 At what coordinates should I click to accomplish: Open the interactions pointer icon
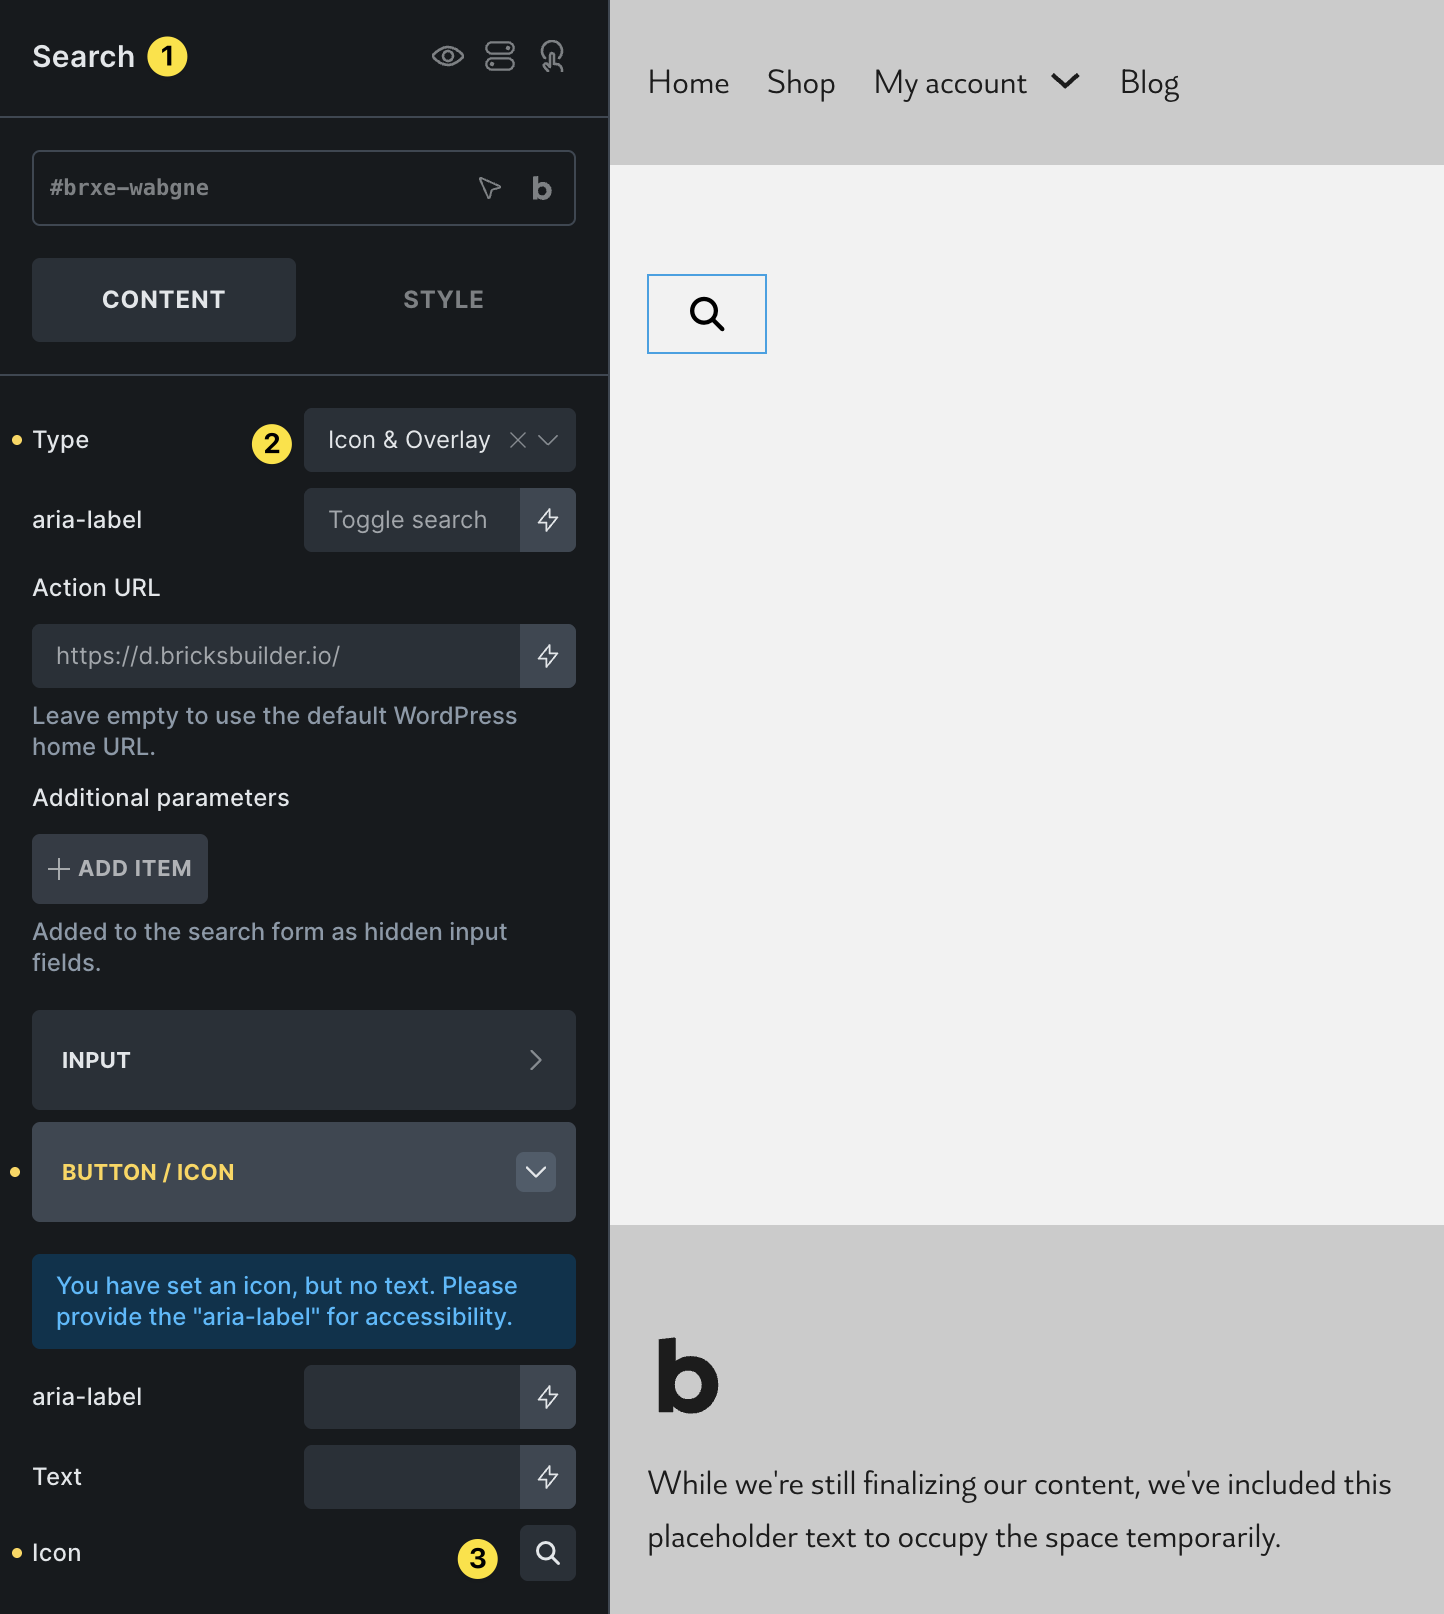point(552,56)
